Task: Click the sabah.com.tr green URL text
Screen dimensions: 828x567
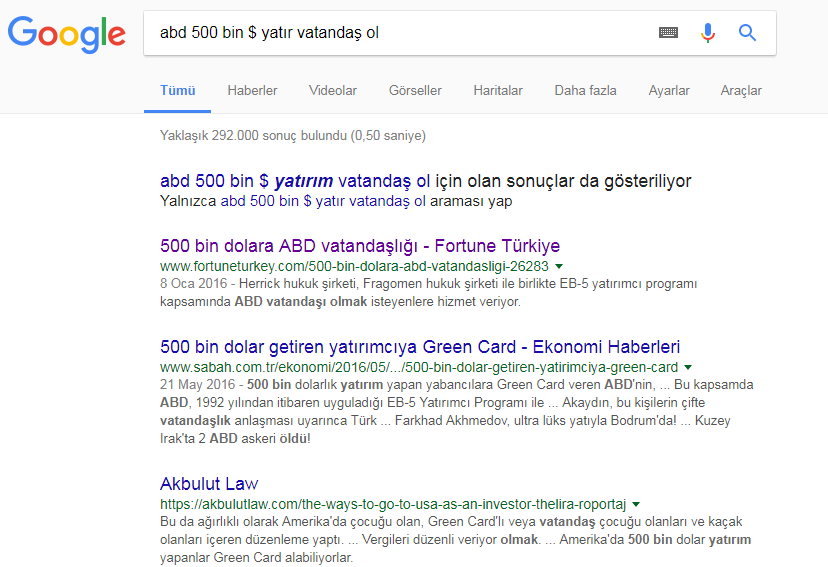Action: click(419, 367)
